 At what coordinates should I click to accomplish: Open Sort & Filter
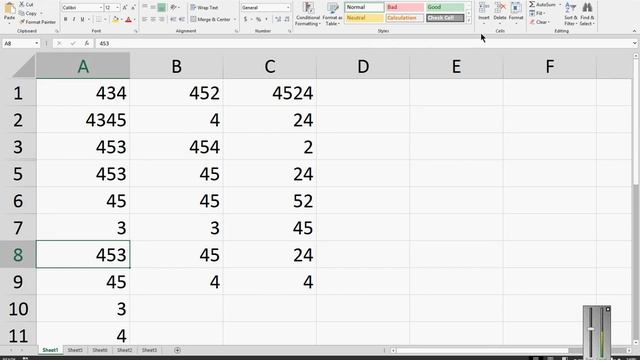click(571, 14)
